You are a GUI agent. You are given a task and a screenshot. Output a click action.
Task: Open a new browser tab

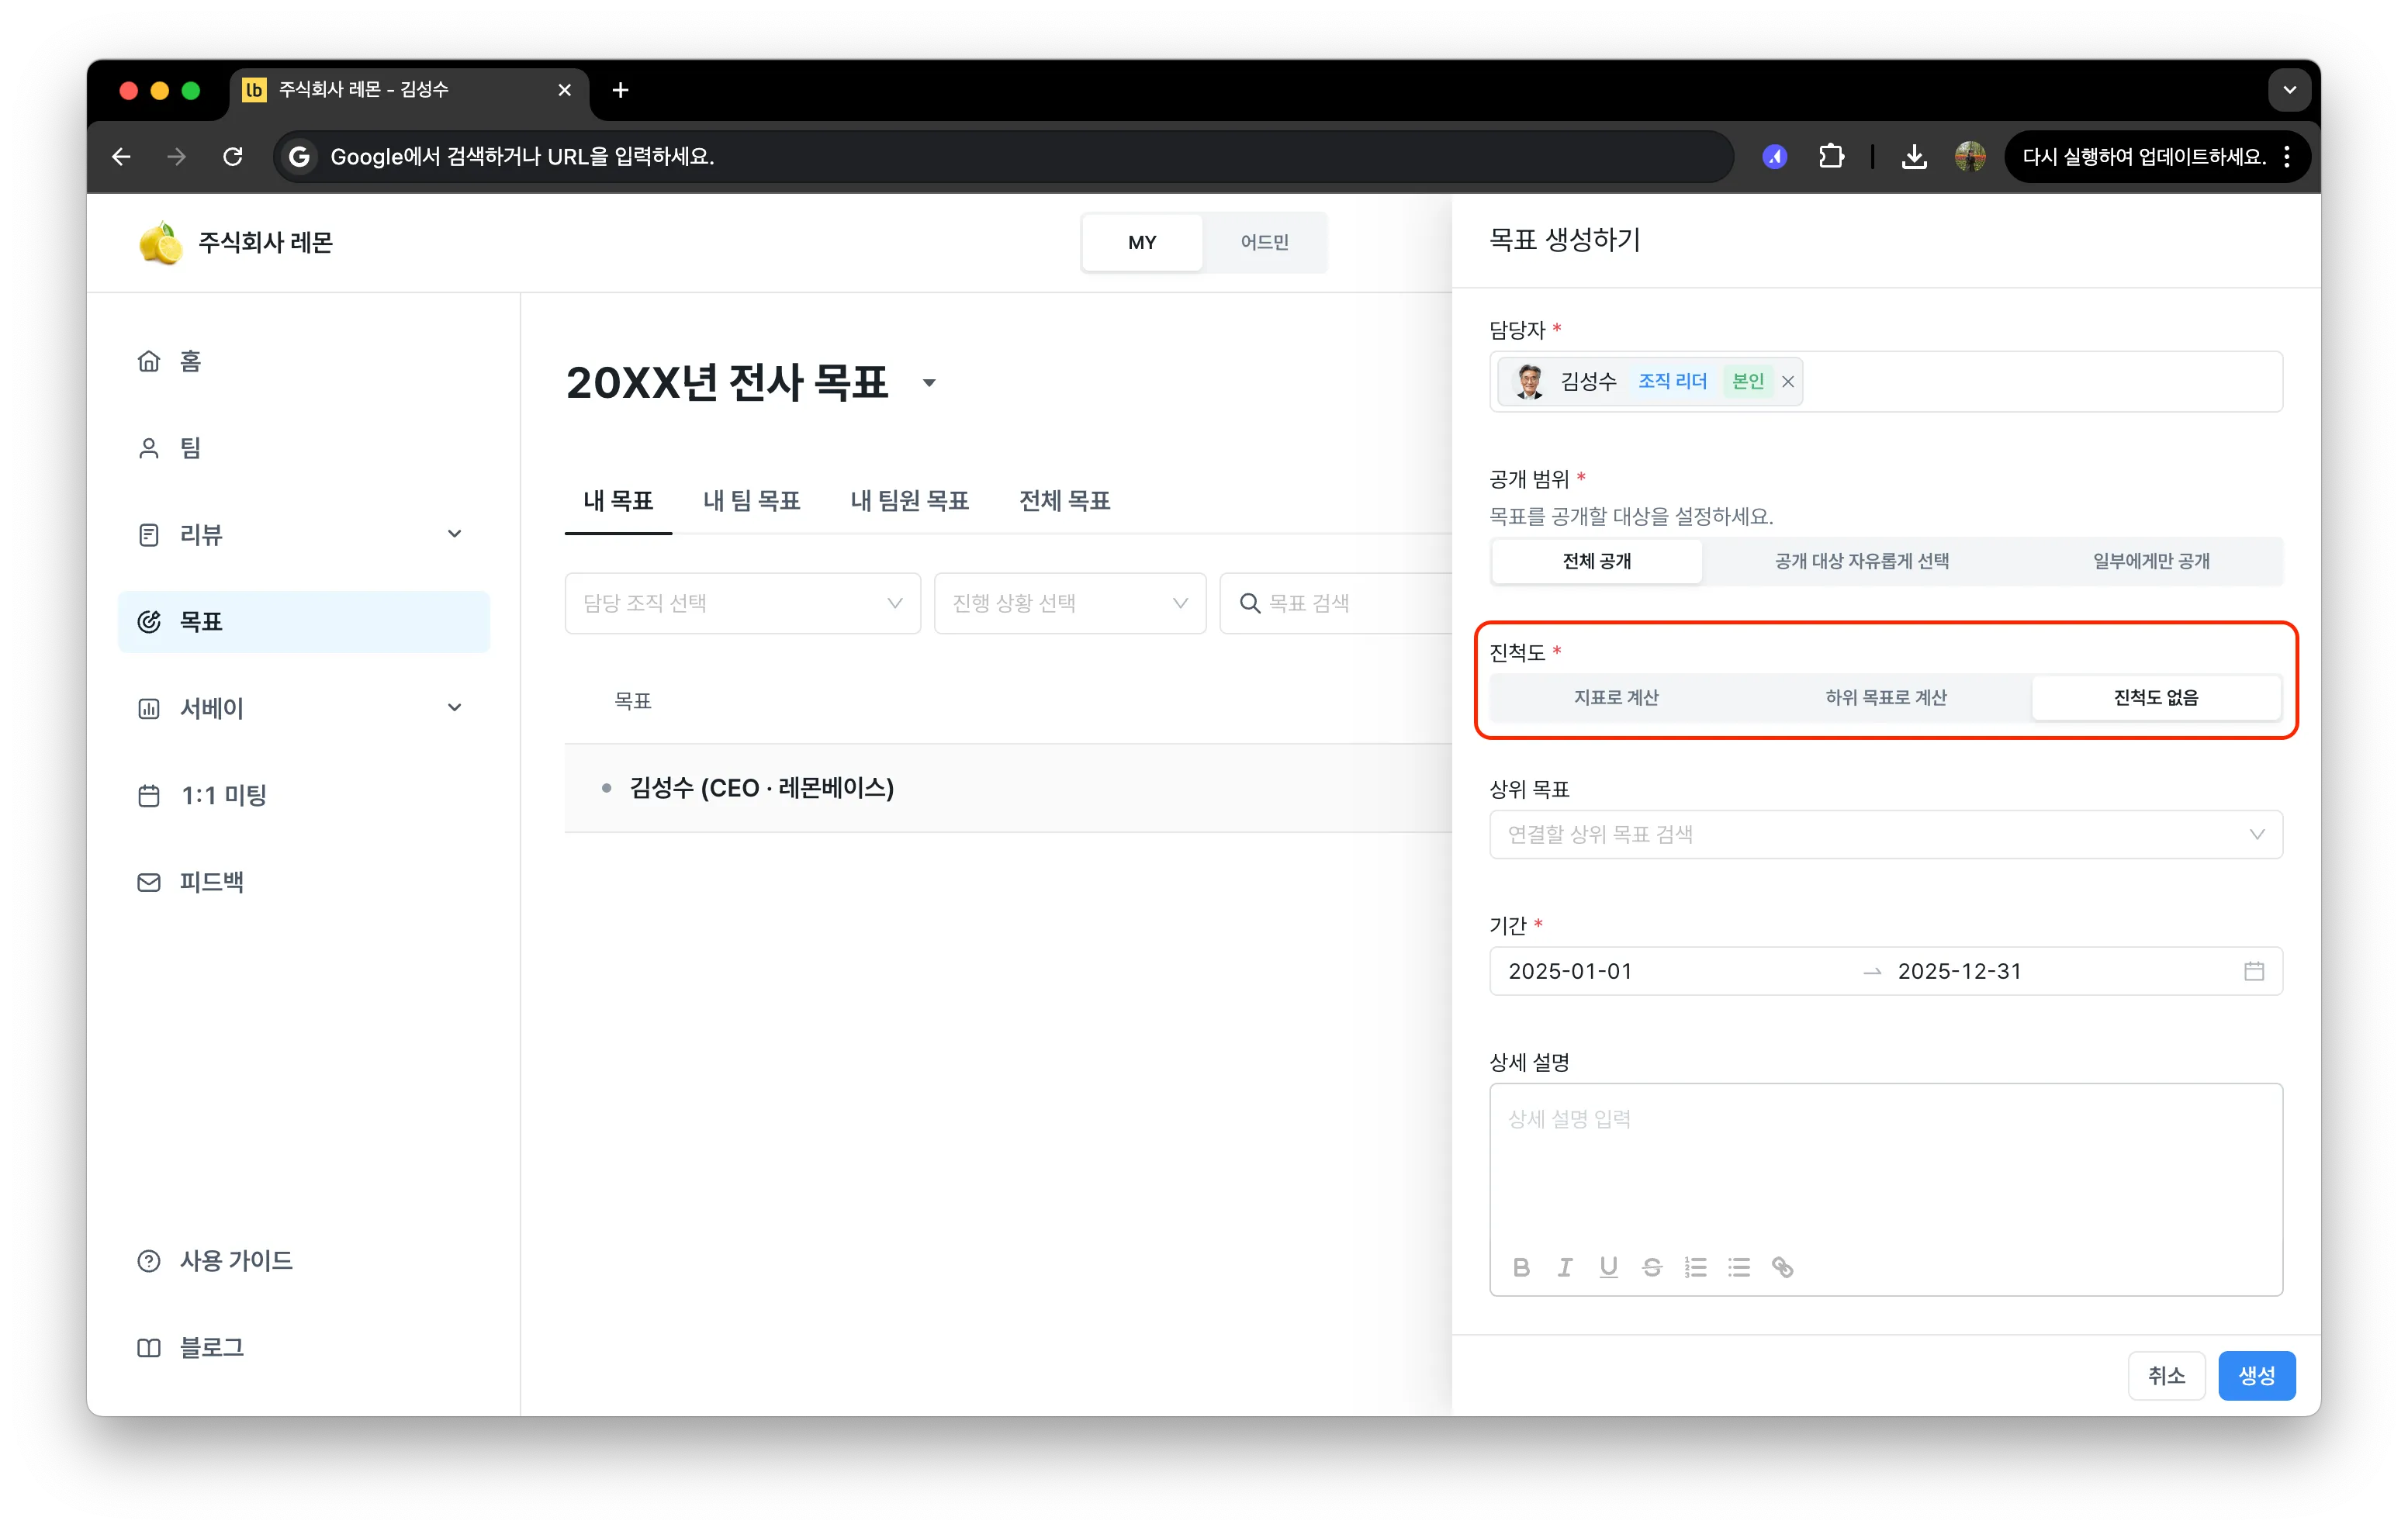point(620,90)
